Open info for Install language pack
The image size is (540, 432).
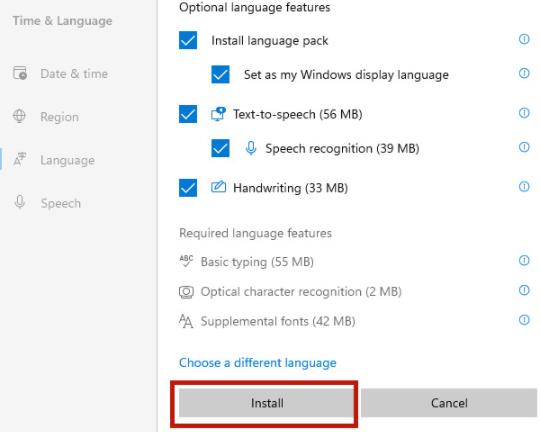pyautogui.click(x=524, y=39)
